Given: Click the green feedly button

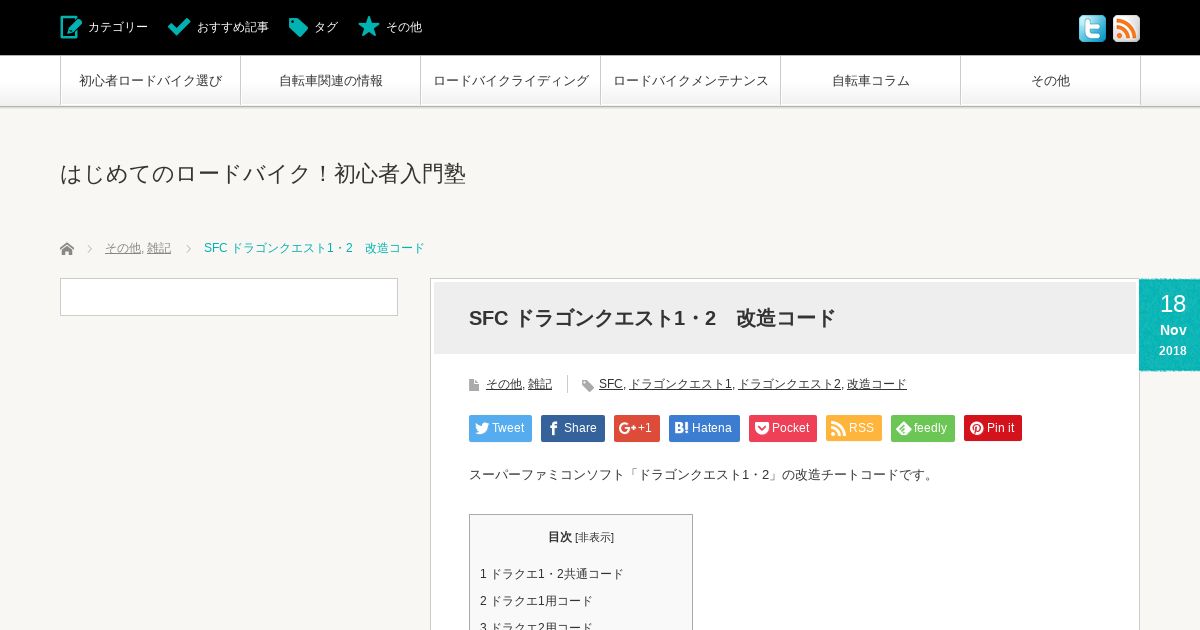Looking at the screenshot, I should (923, 428).
